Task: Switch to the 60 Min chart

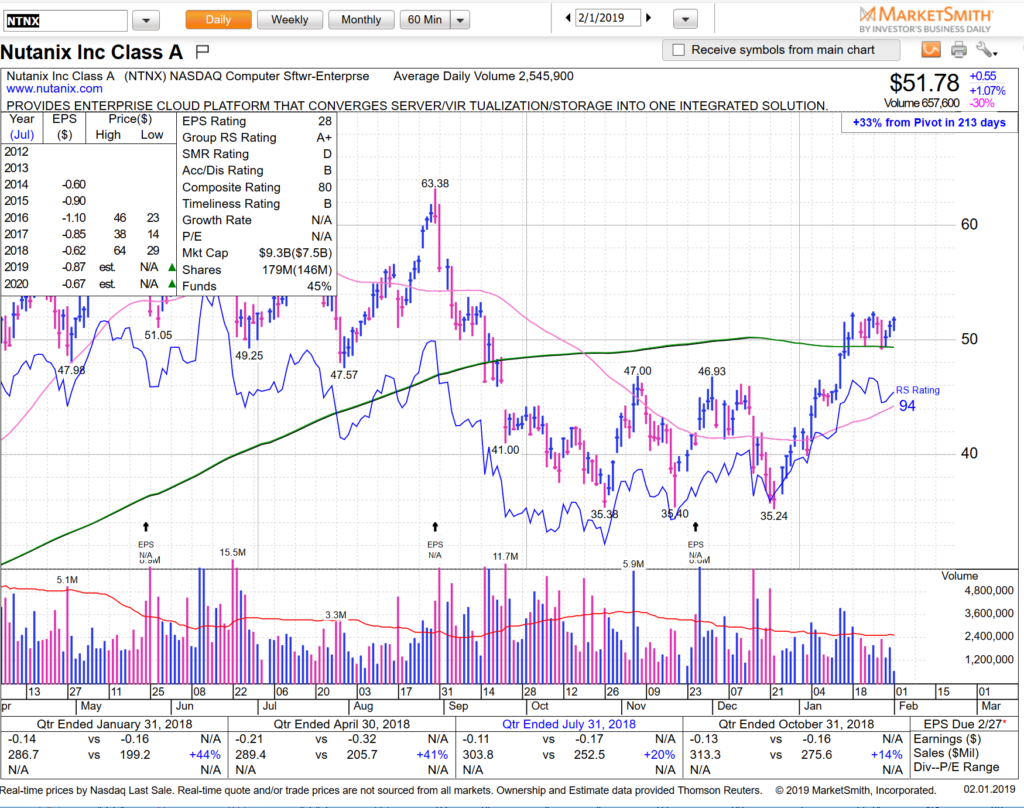Action: point(424,20)
